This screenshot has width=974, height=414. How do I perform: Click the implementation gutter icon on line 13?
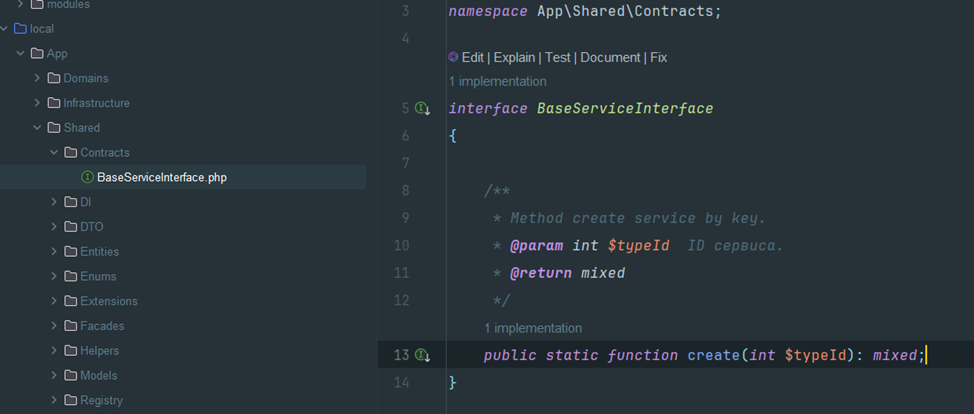(422, 355)
